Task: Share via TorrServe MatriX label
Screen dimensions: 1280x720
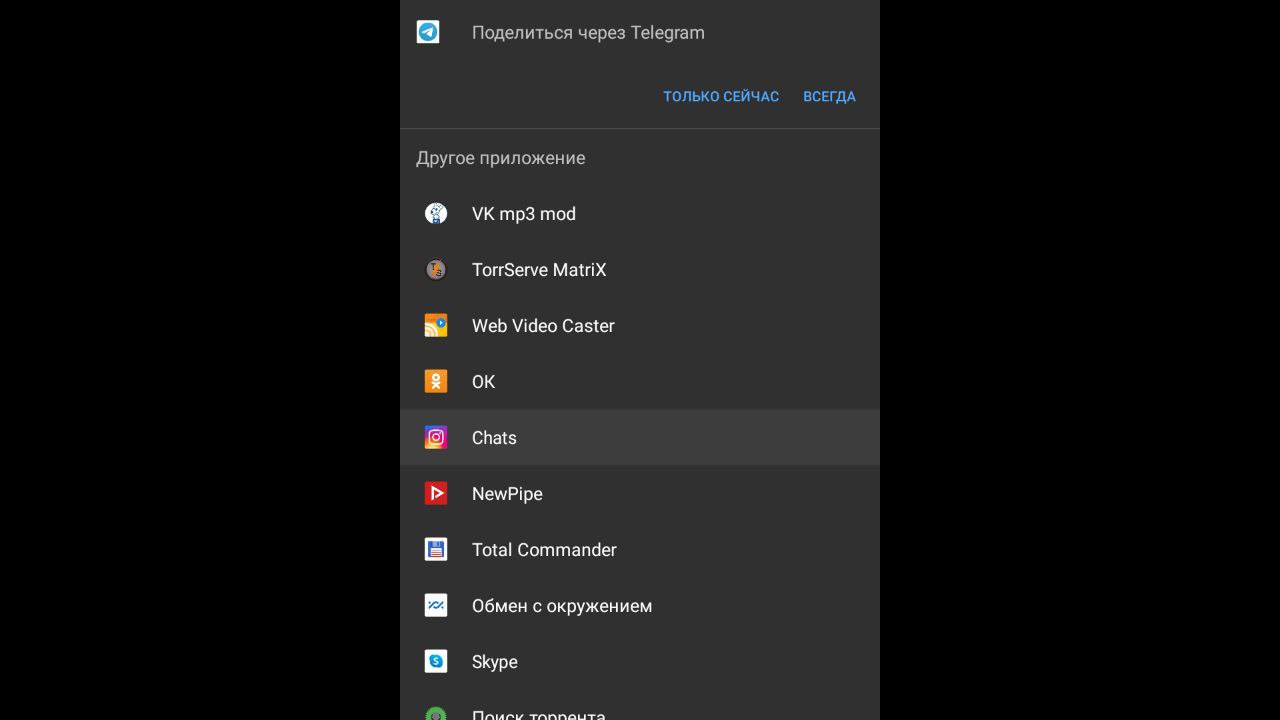Action: click(x=539, y=269)
